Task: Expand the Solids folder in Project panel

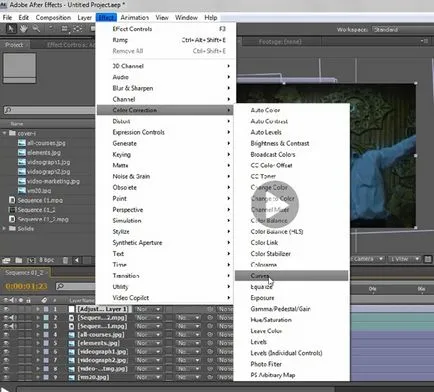Action: (x=4, y=228)
